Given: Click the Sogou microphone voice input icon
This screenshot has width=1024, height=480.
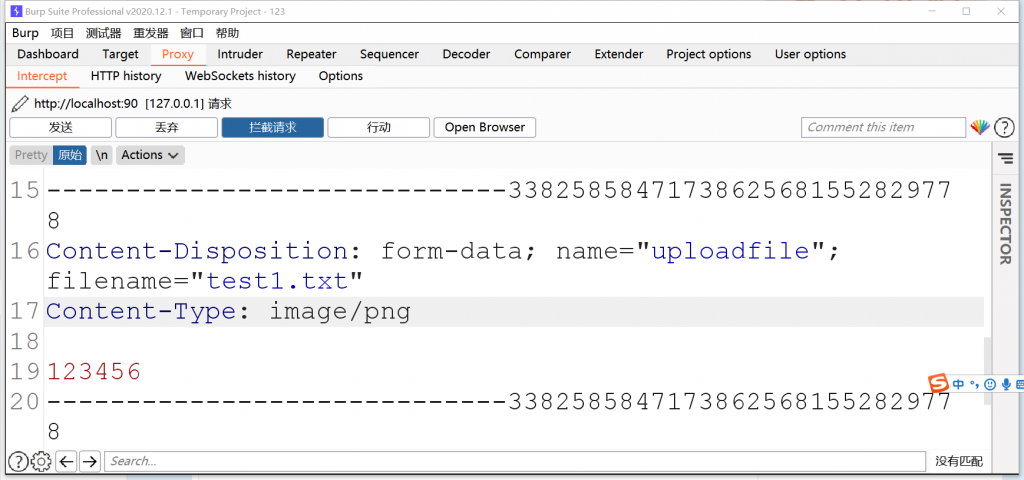Looking at the screenshot, I should click(1006, 385).
